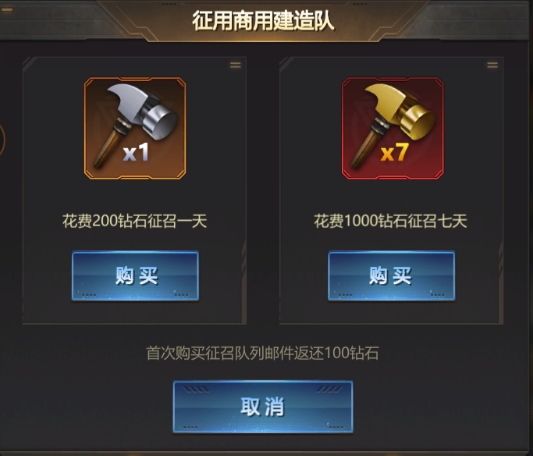Click the left card's corner lines icon
This screenshot has height=456, width=533.
[x=235, y=65]
